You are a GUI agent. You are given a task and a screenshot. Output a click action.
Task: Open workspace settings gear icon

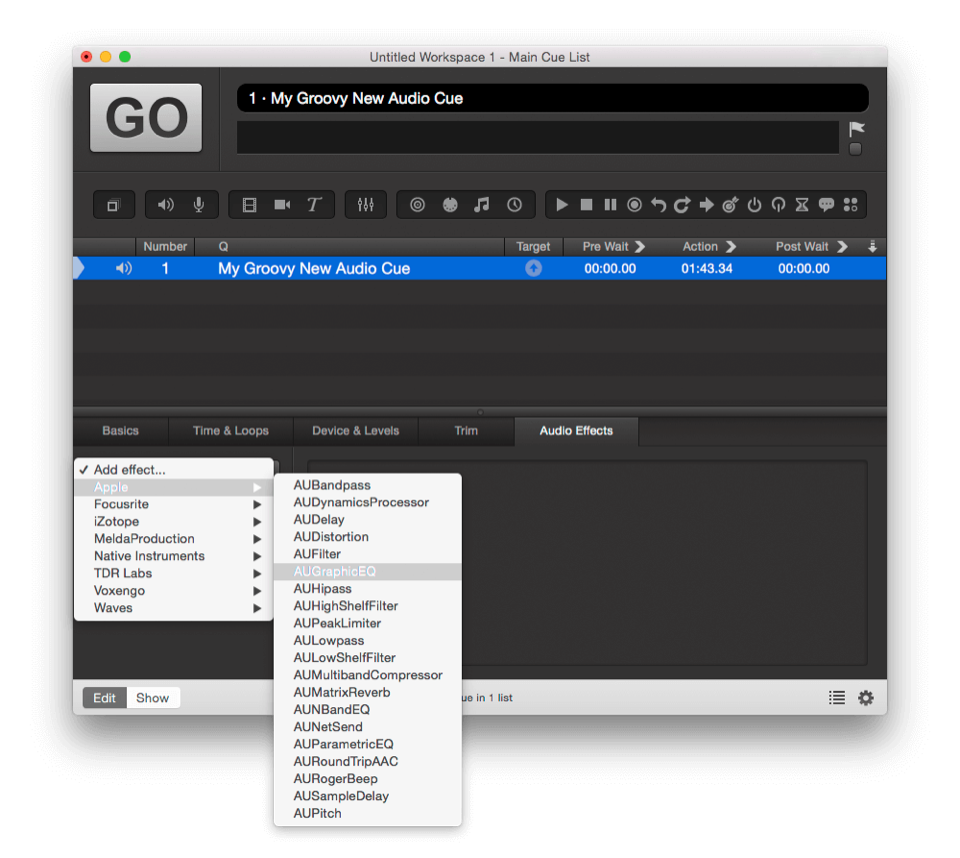point(866,698)
